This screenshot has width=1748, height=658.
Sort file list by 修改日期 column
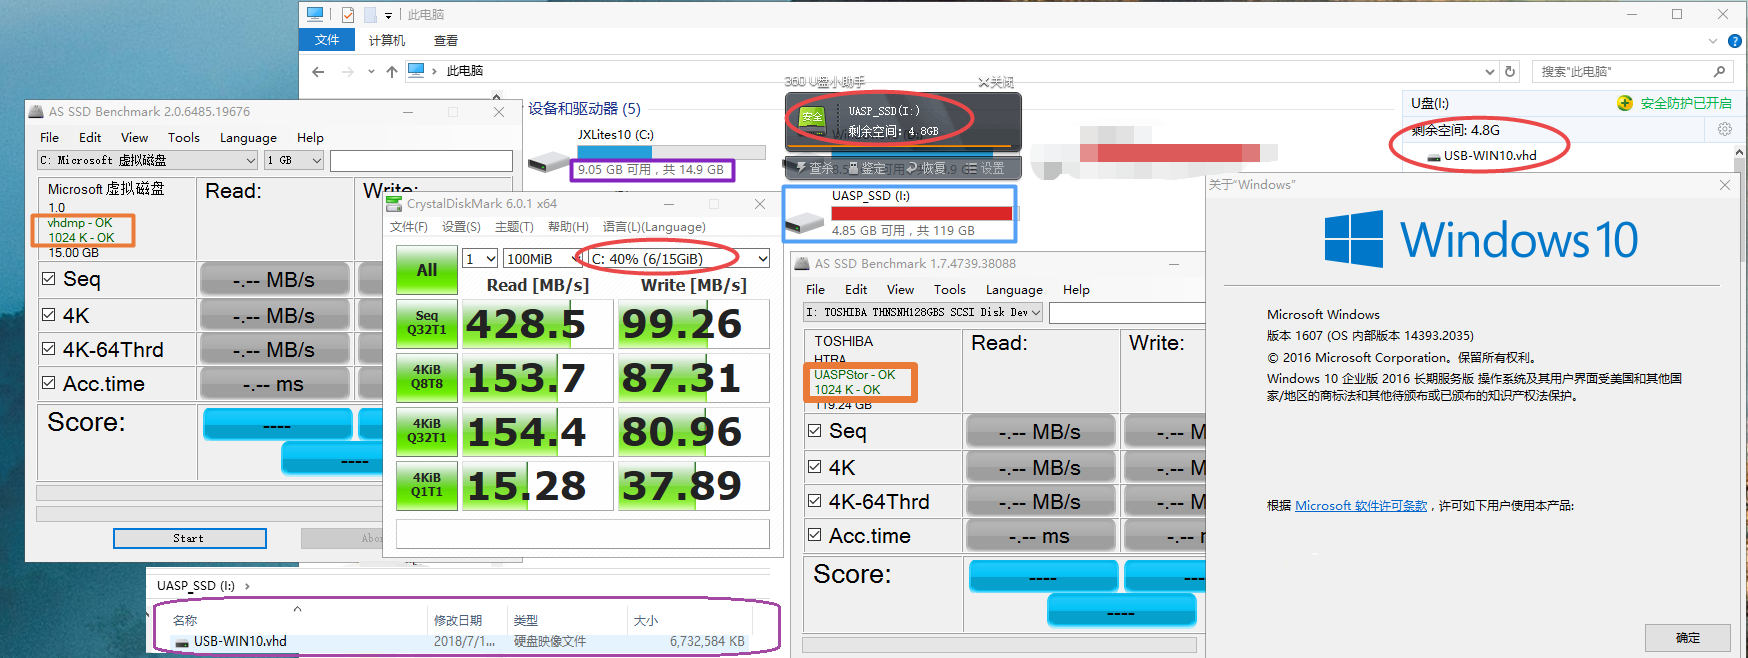[458, 621]
